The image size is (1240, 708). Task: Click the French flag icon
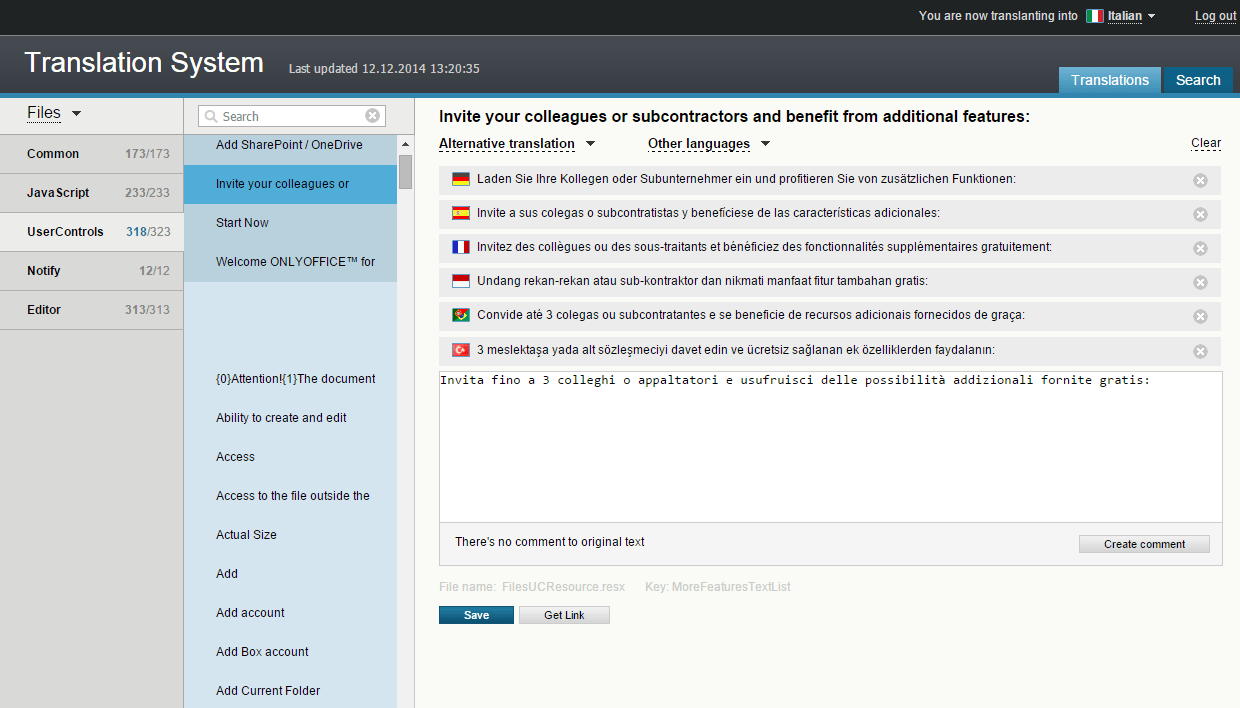[461, 247]
